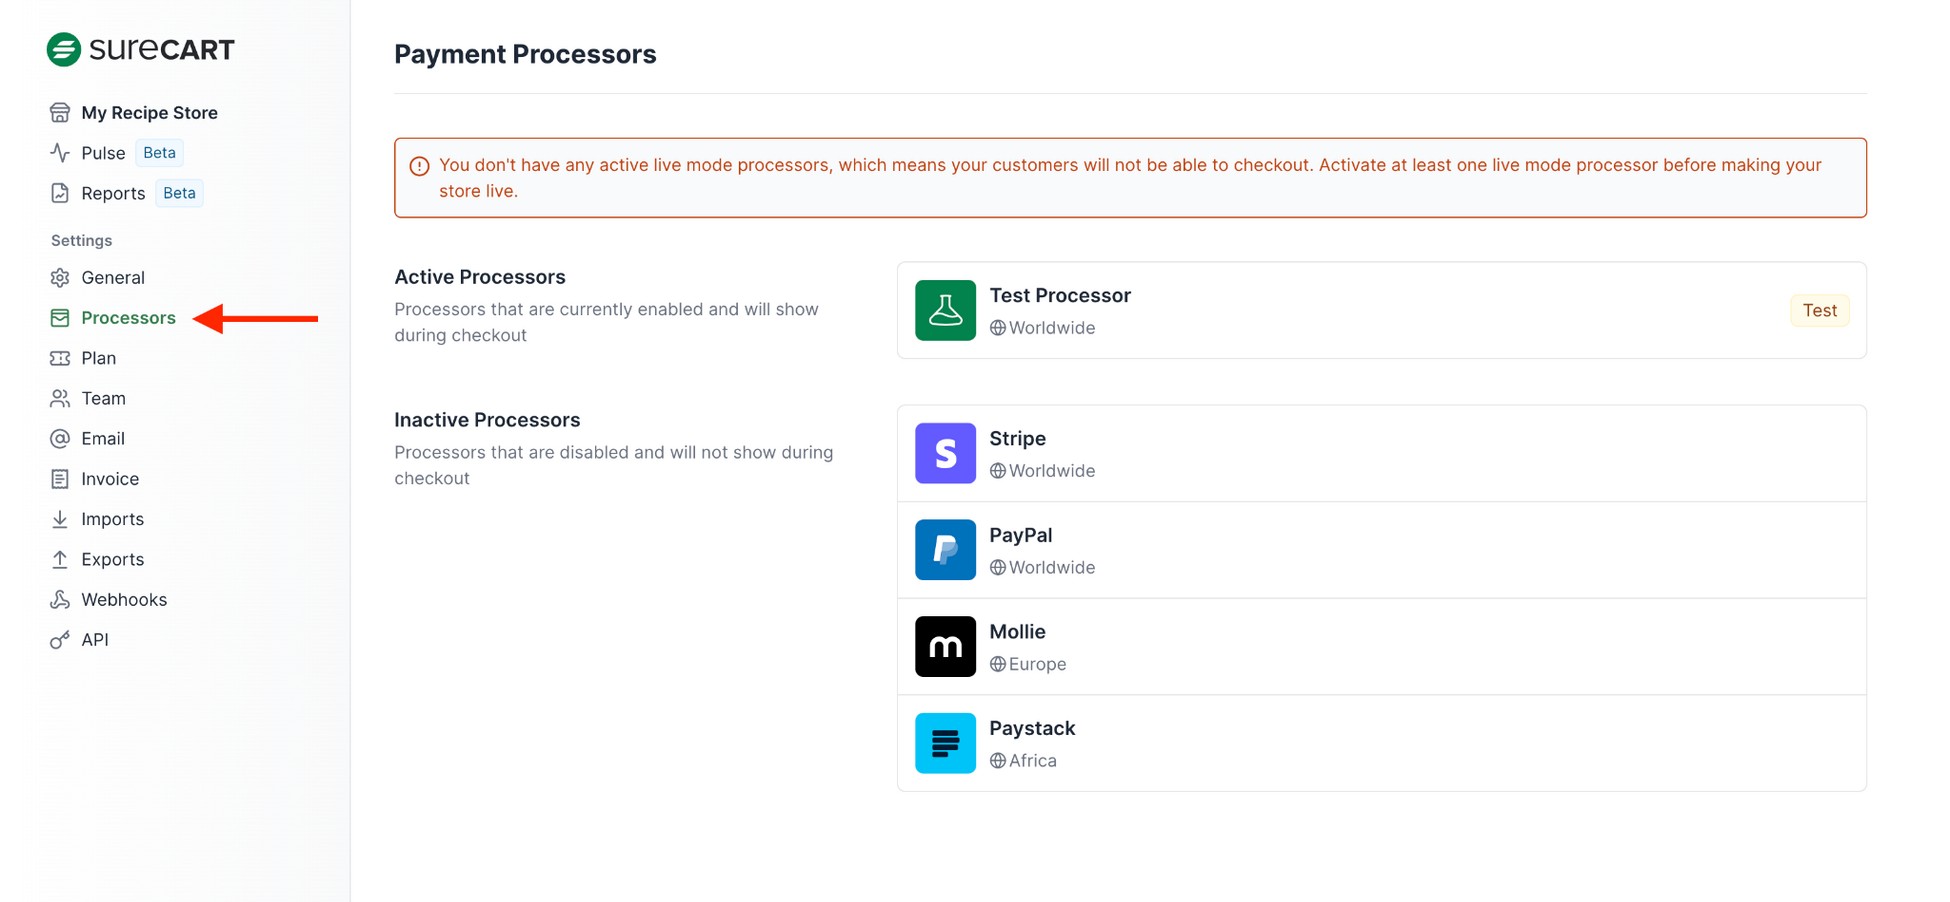Click the PayPal logo icon
This screenshot has width=1950, height=902.
click(945, 550)
